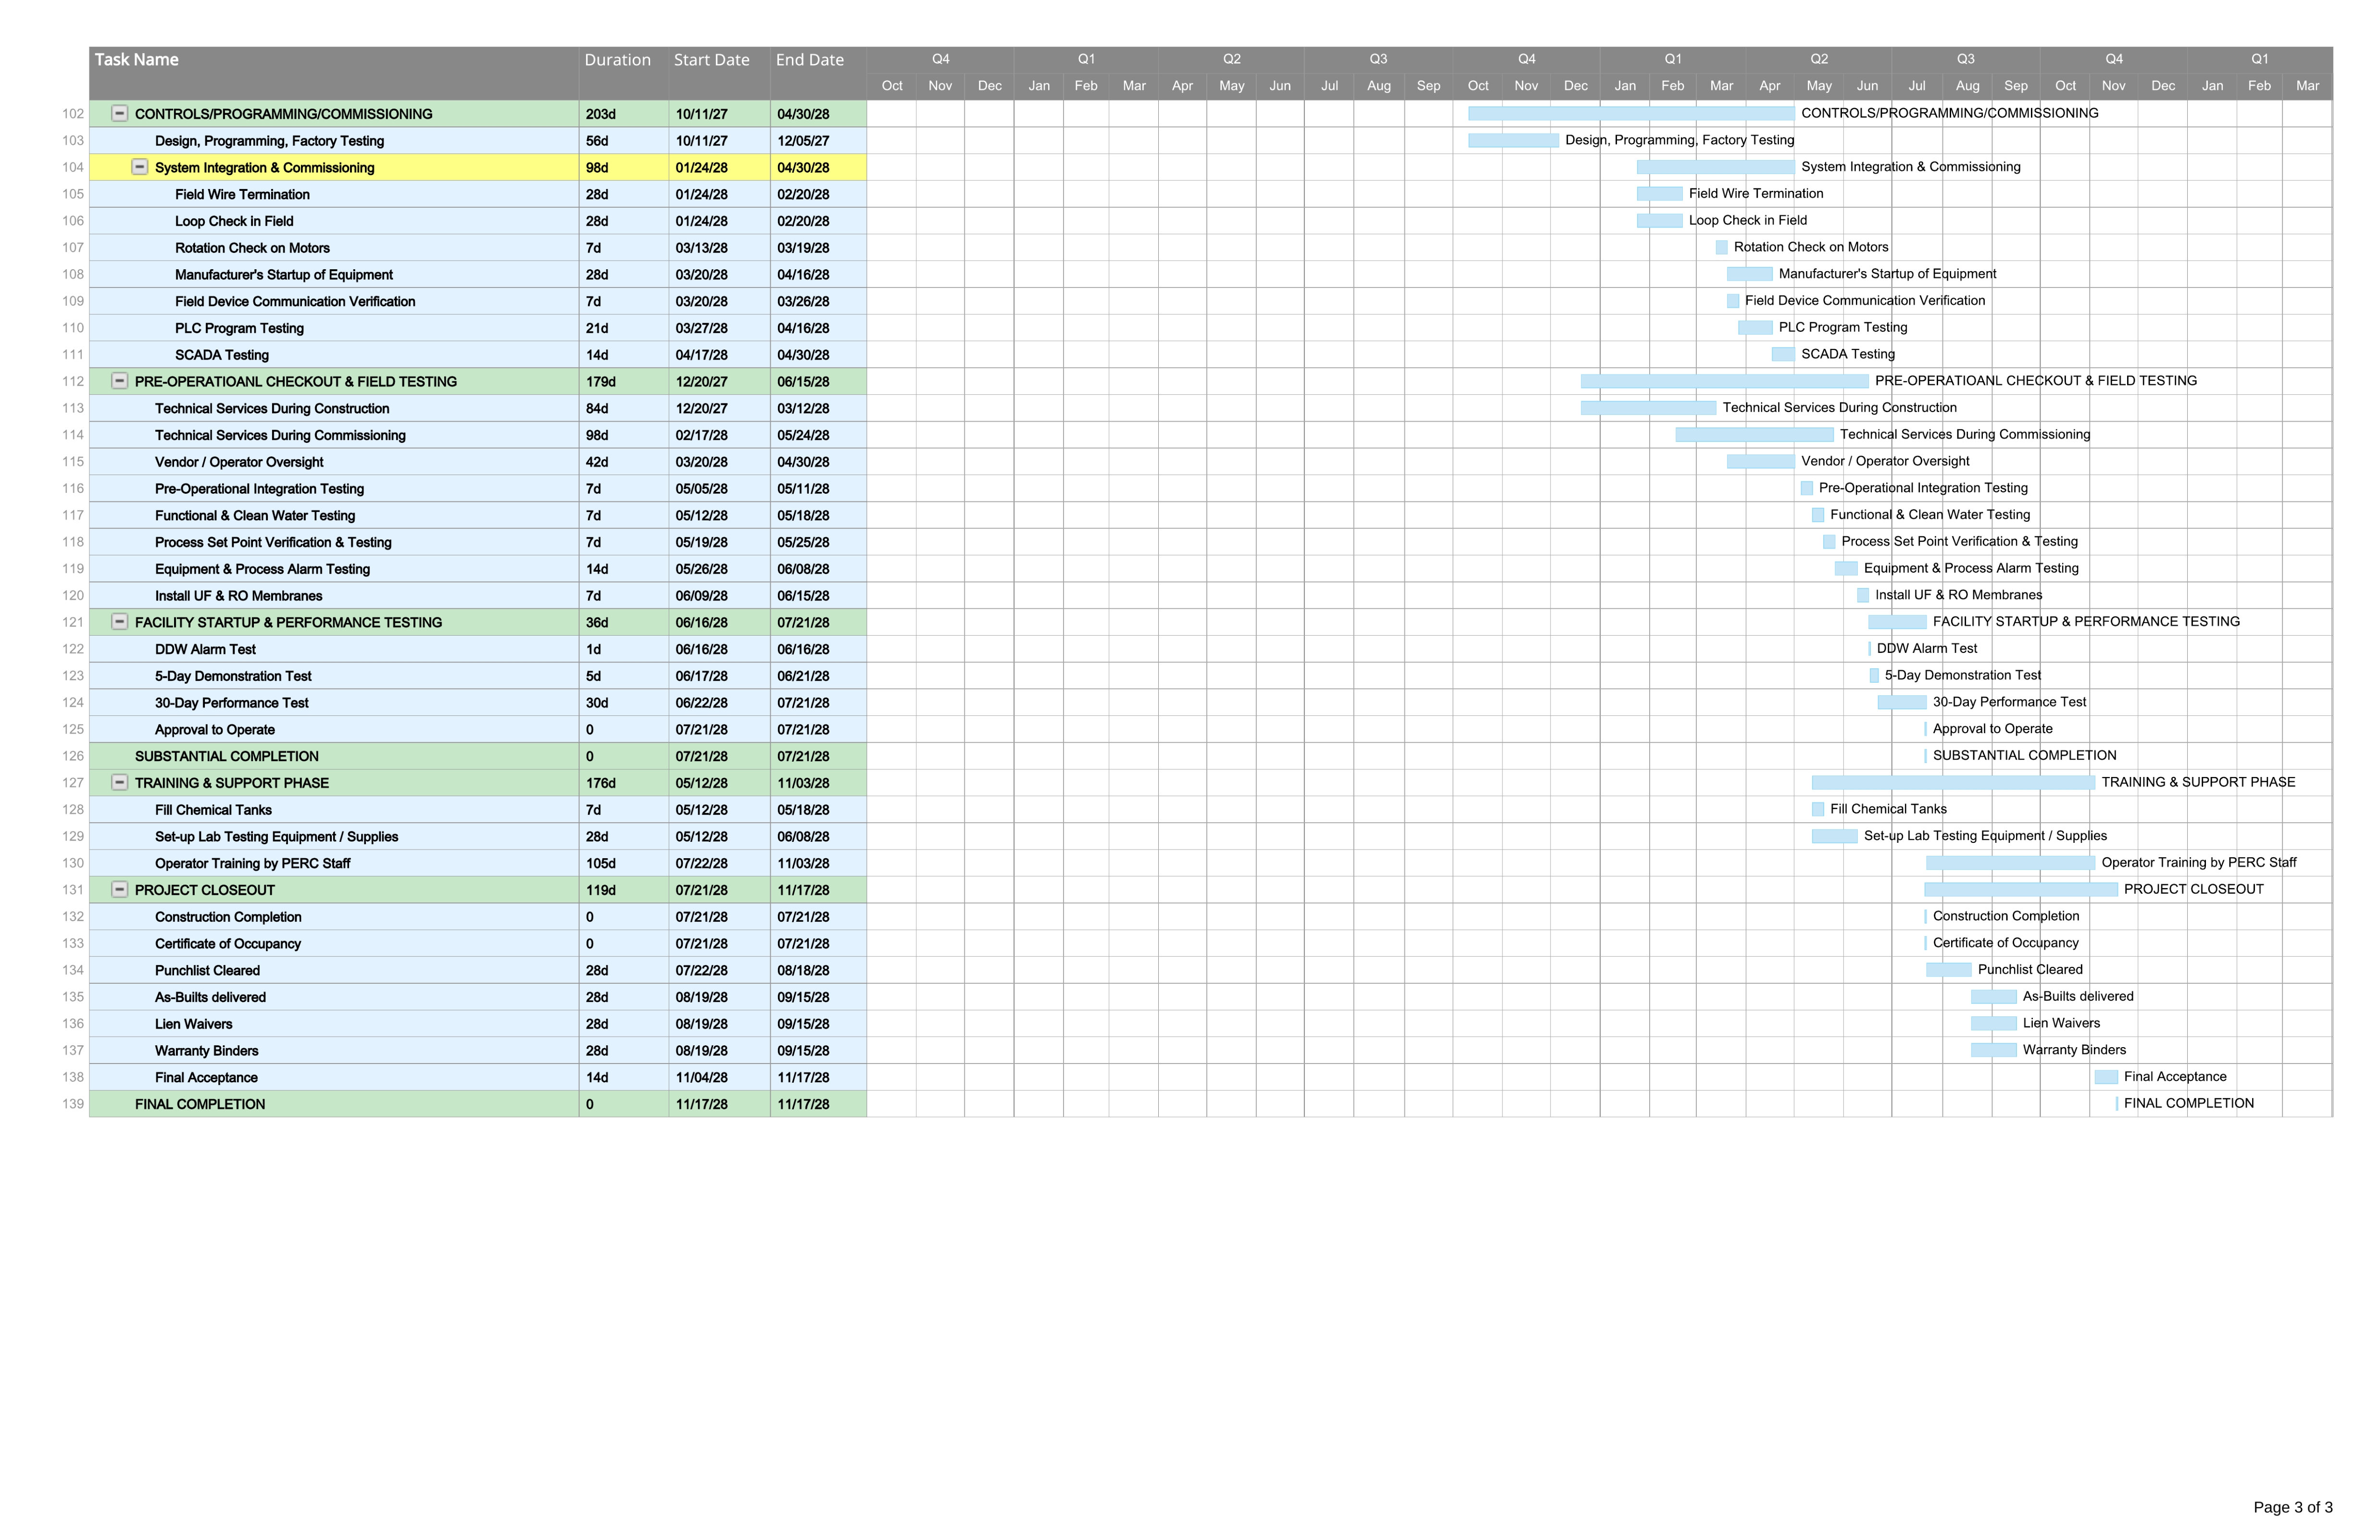Image resolution: width=2380 pixels, height=1540 pixels.
Task: Select the PLC Program Testing task name
Action: click(239, 328)
